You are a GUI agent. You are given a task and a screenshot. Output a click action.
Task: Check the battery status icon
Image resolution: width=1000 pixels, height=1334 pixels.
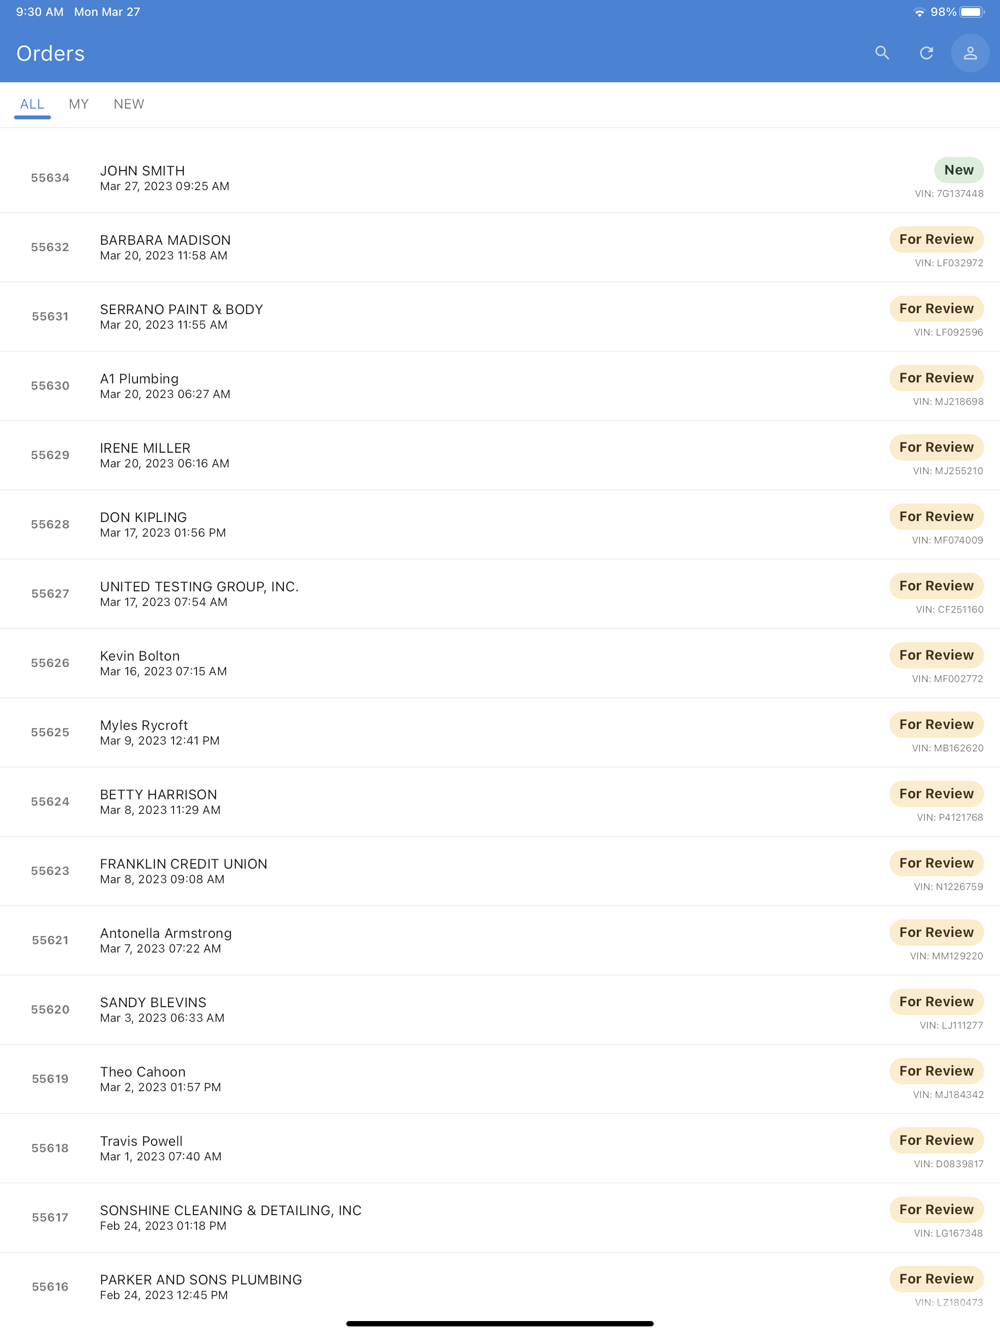(x=972, y=12)
